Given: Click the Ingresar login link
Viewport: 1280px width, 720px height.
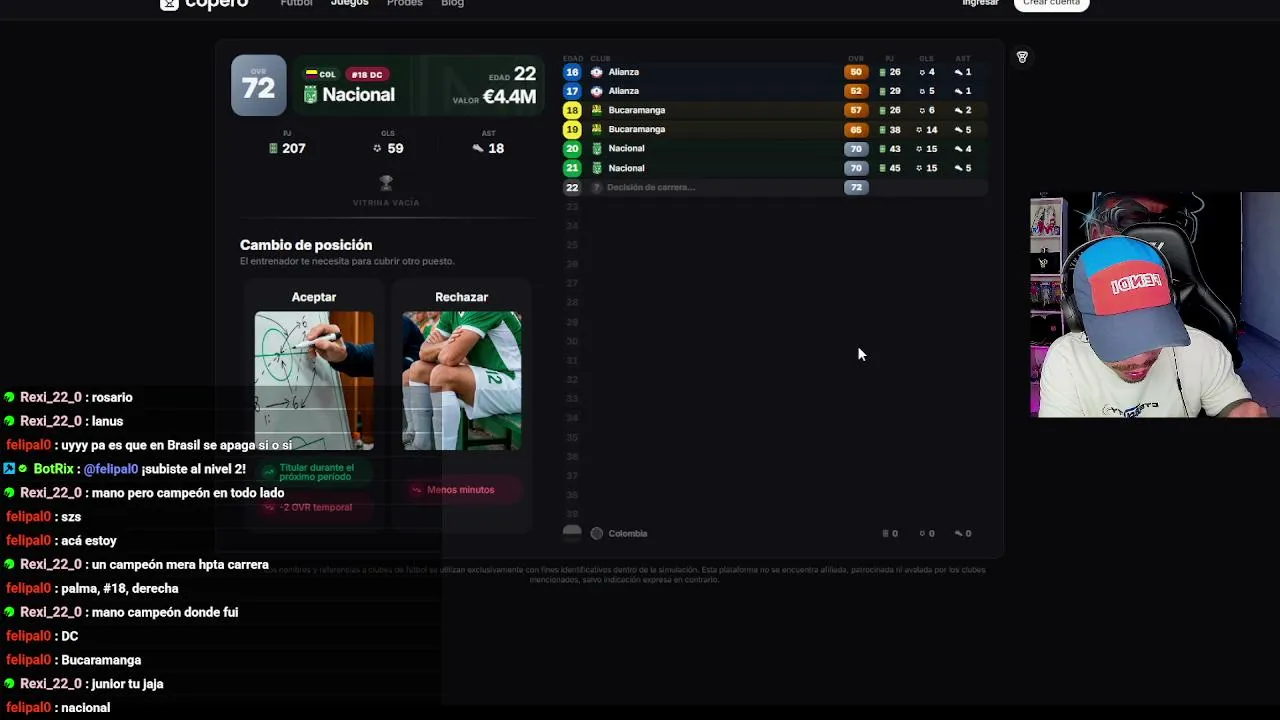Looking at the screenshot, I should point(980,3).
